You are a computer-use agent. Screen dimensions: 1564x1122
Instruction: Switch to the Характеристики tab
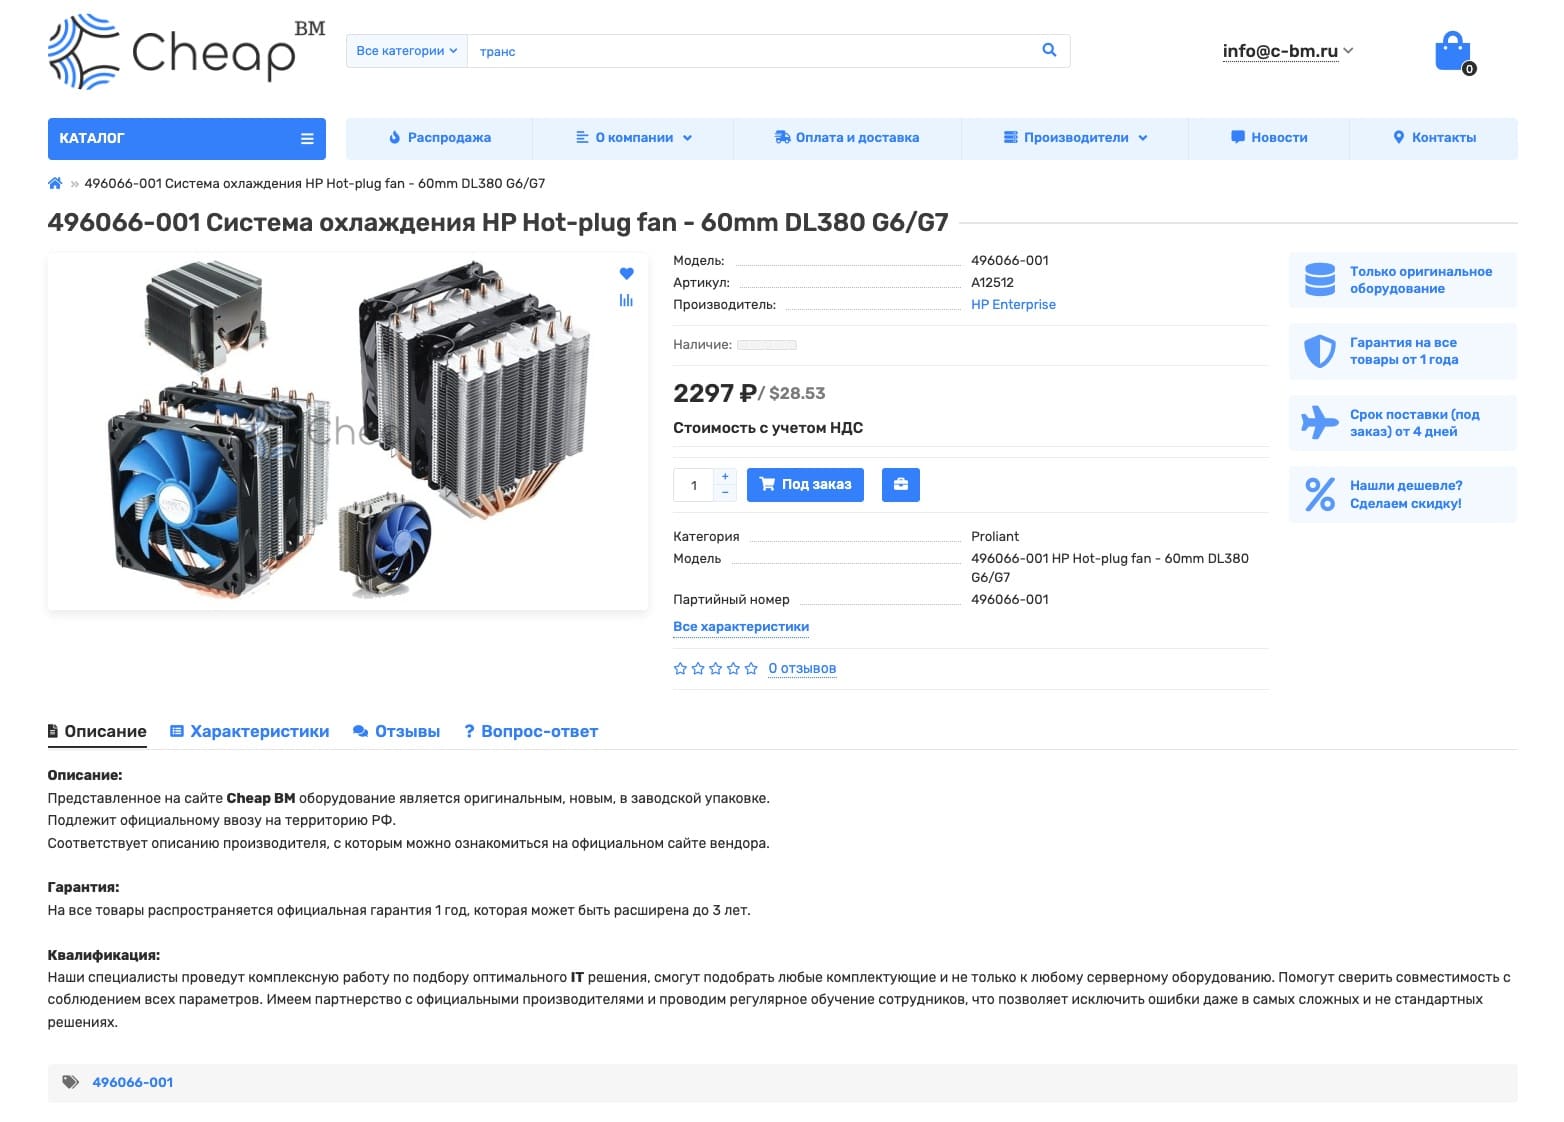click(249, 732)
